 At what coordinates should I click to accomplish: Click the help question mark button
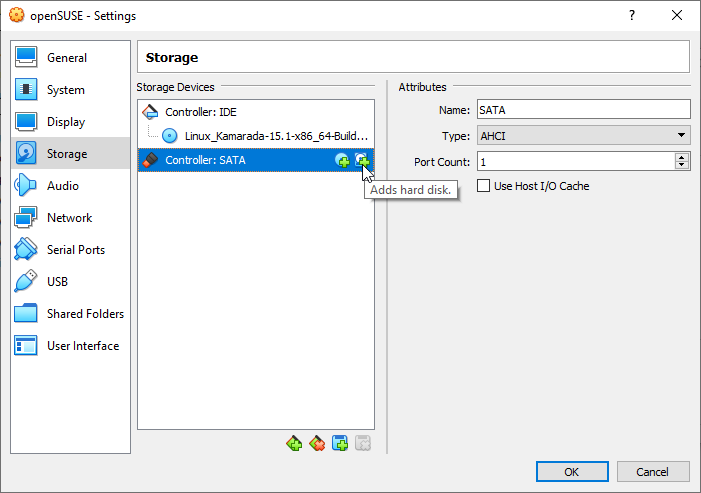(x=632, y=16)
